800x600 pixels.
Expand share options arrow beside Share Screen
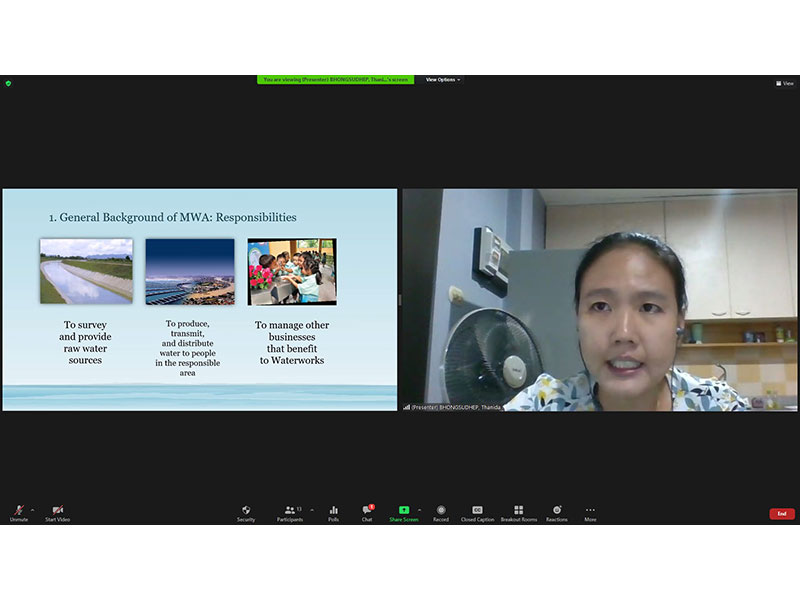coord(419,509)
